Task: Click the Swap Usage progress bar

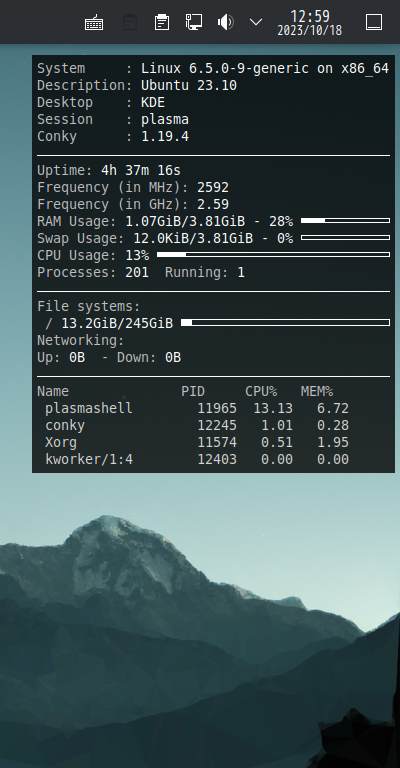Action: pyautogui.click(x=345, y=238)
